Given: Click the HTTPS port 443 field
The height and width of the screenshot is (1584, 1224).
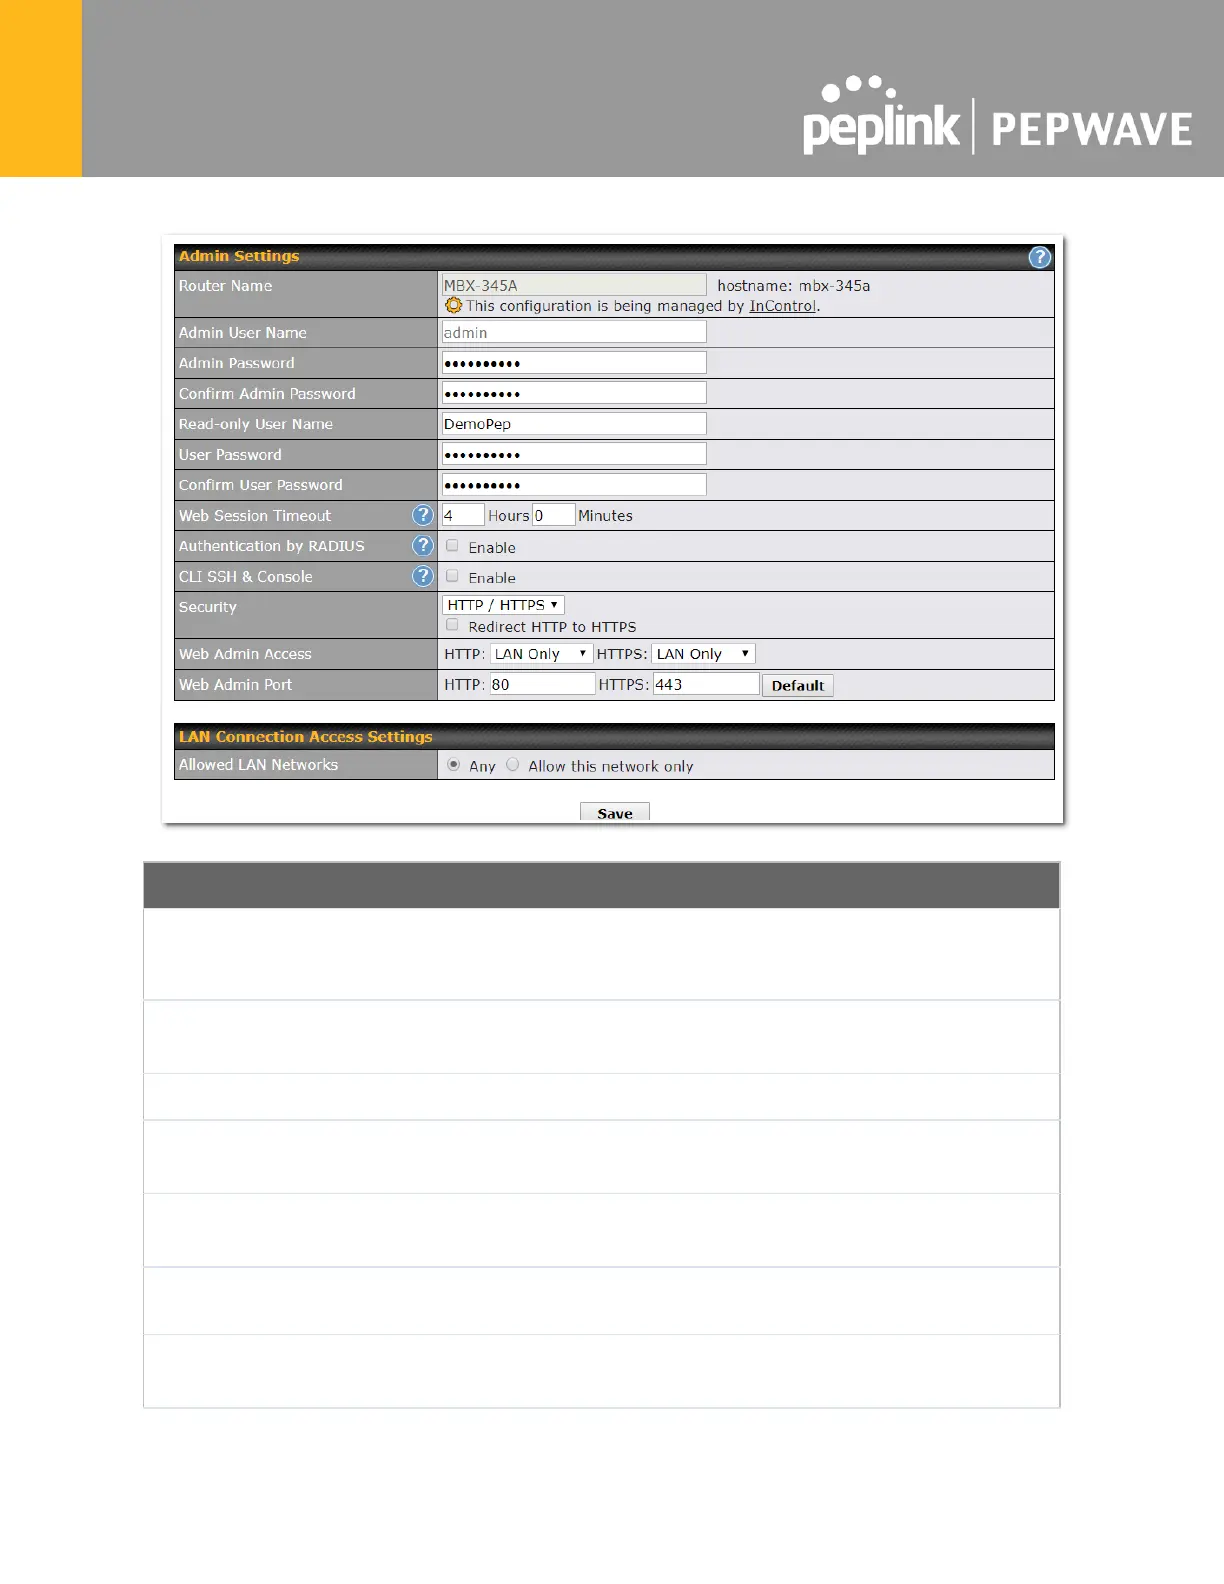Looking at the screenshot, I should (706, 684).
